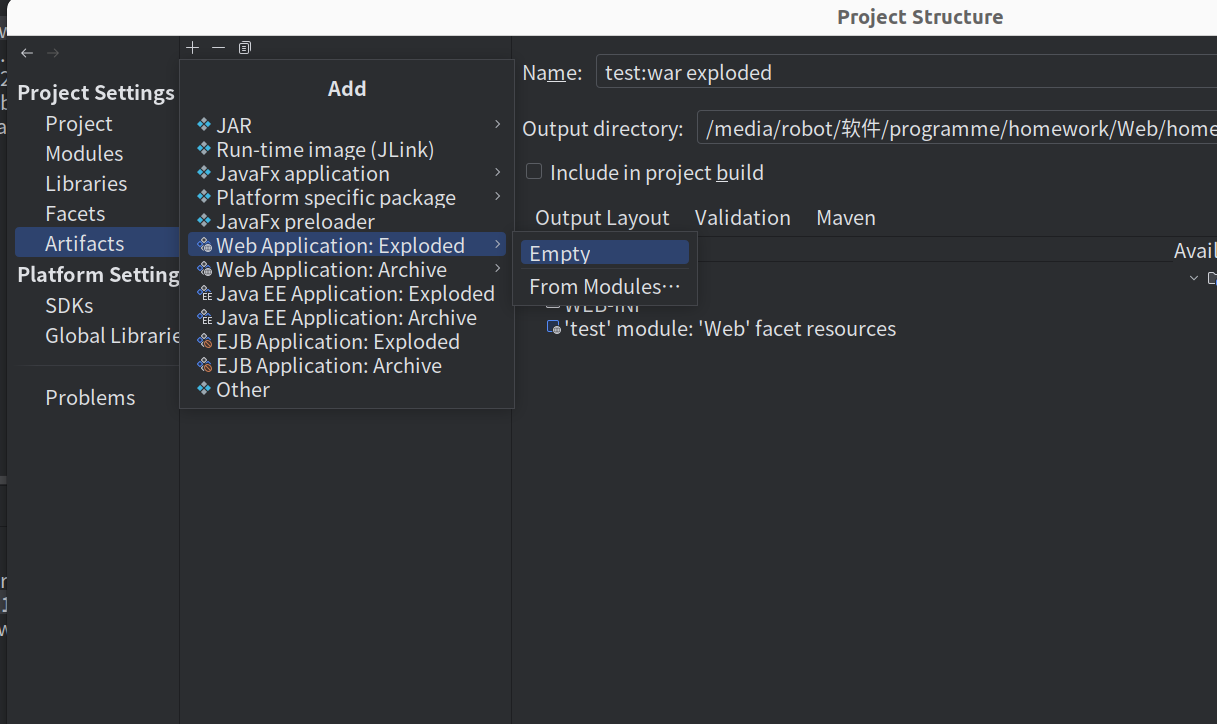1217x724 pixels.
Task: Choose From Modules… in the submenu
Action: pyautogui.click(x=604, y=287)
